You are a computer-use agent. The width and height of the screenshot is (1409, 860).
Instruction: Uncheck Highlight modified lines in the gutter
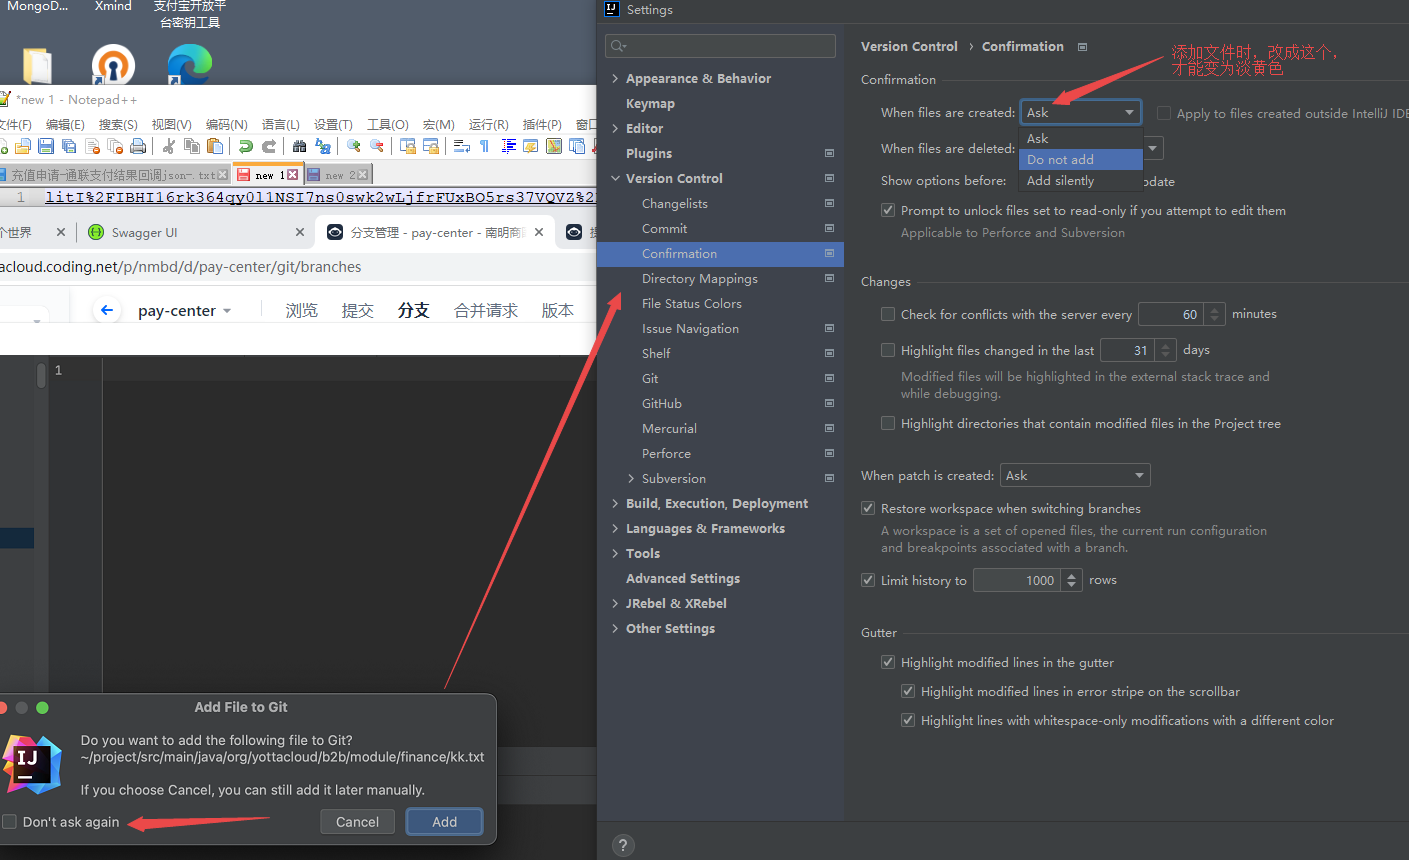(888, 662)
